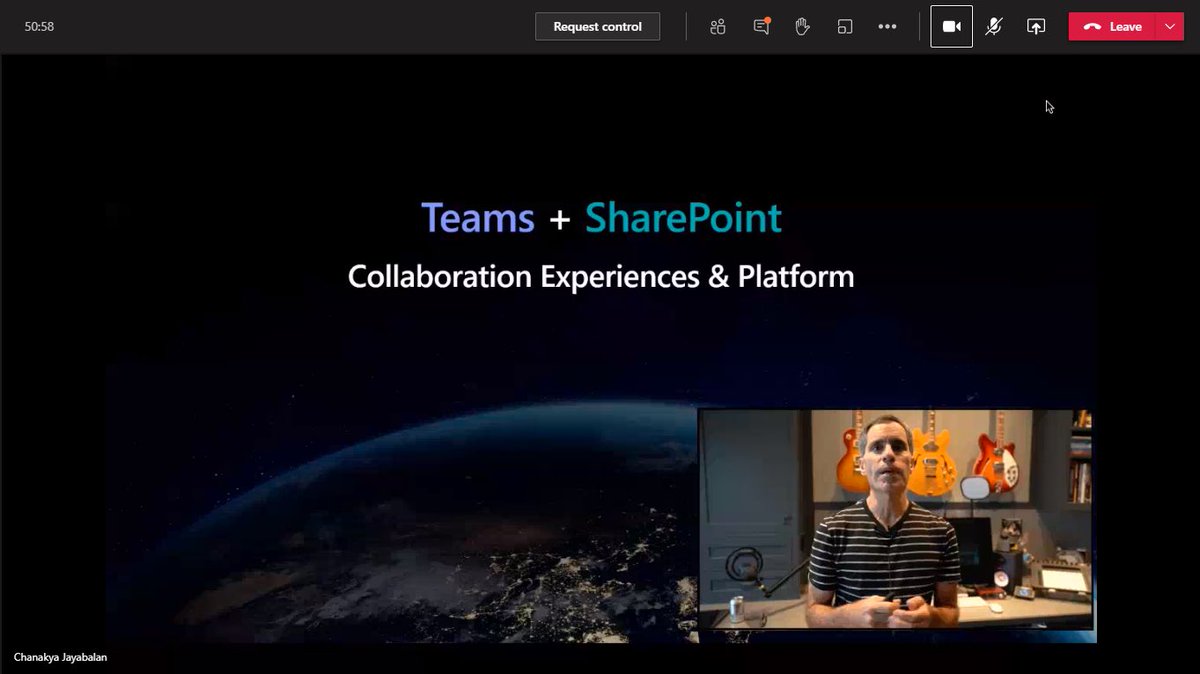Screen dimensions: 1200x674
Task: Click the meeting timer 50:58
Action: pyautogui.click(x=39, y=27)
